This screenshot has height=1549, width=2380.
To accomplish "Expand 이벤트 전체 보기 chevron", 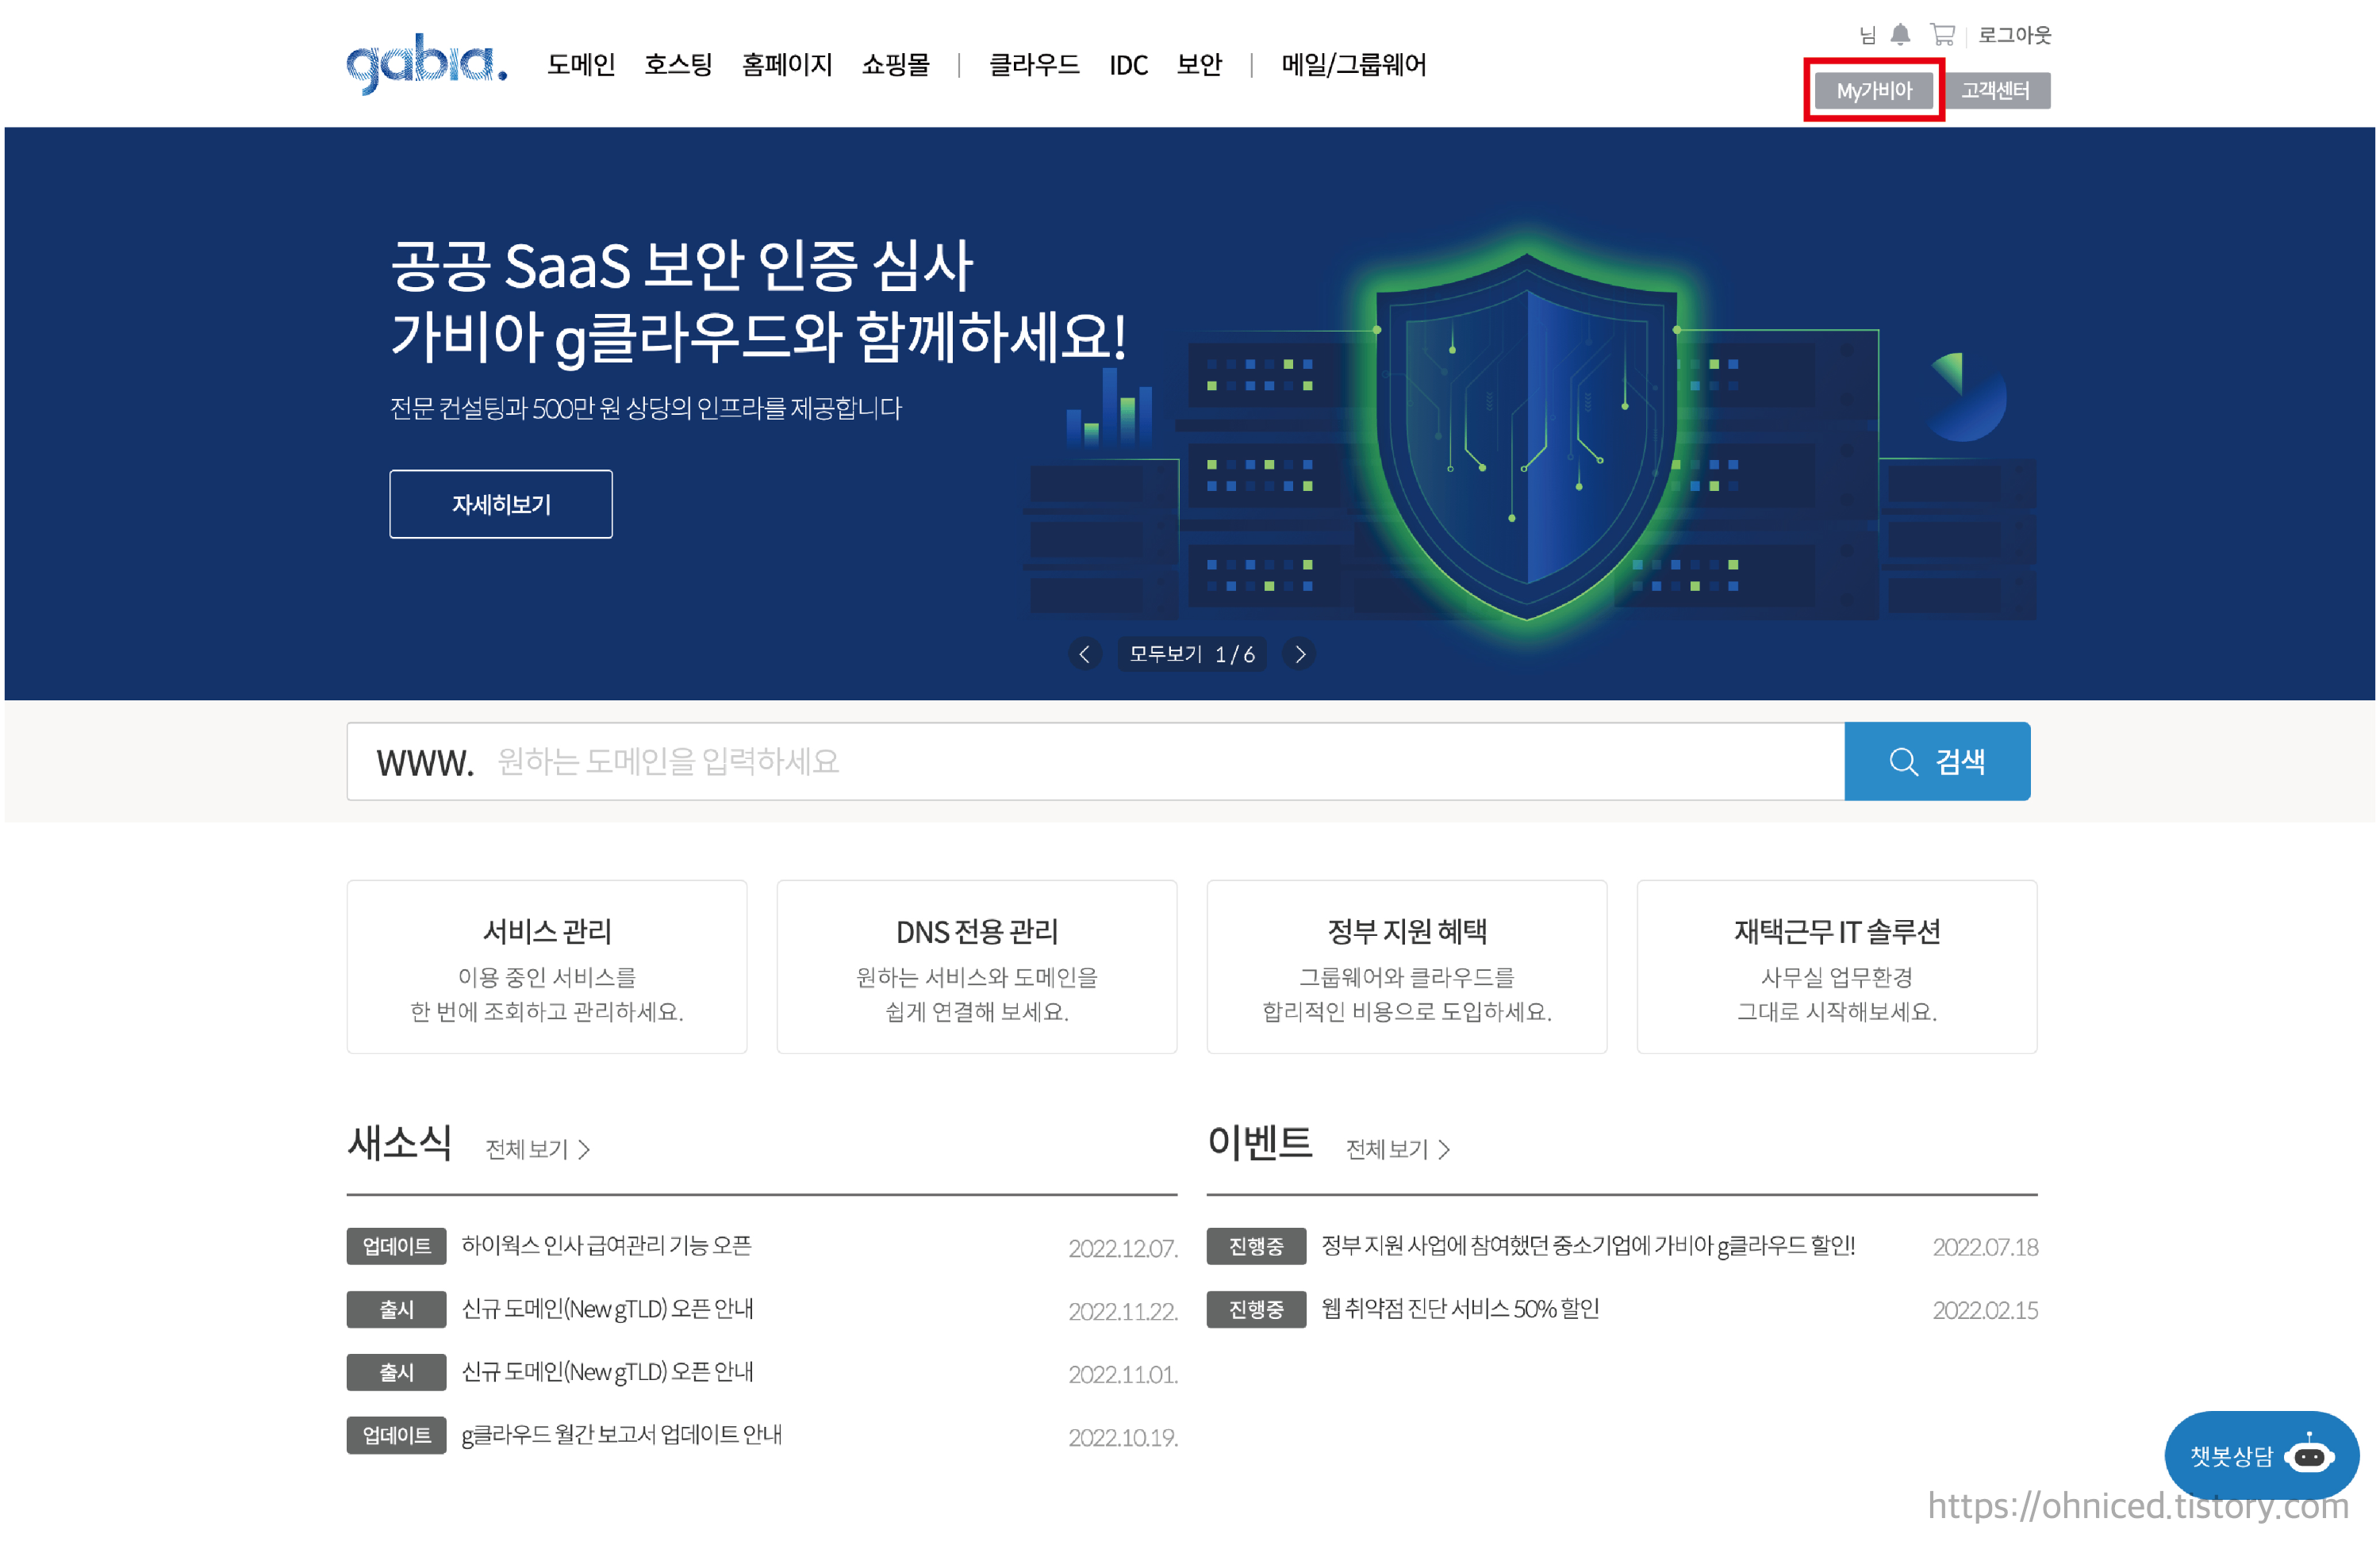I will point(1443,1150).
